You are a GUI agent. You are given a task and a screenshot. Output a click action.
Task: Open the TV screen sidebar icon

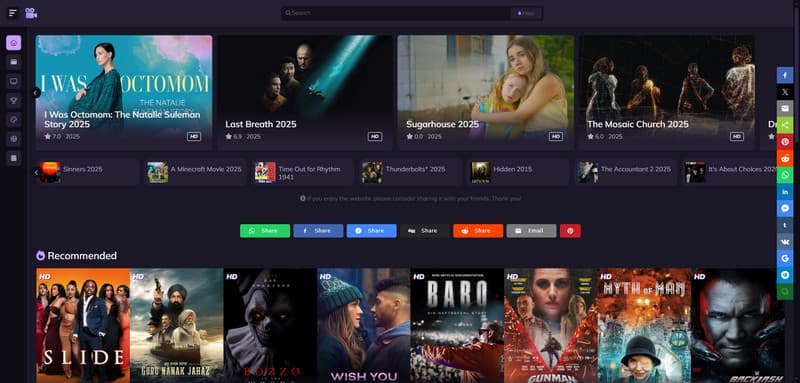tap(14, 81)
